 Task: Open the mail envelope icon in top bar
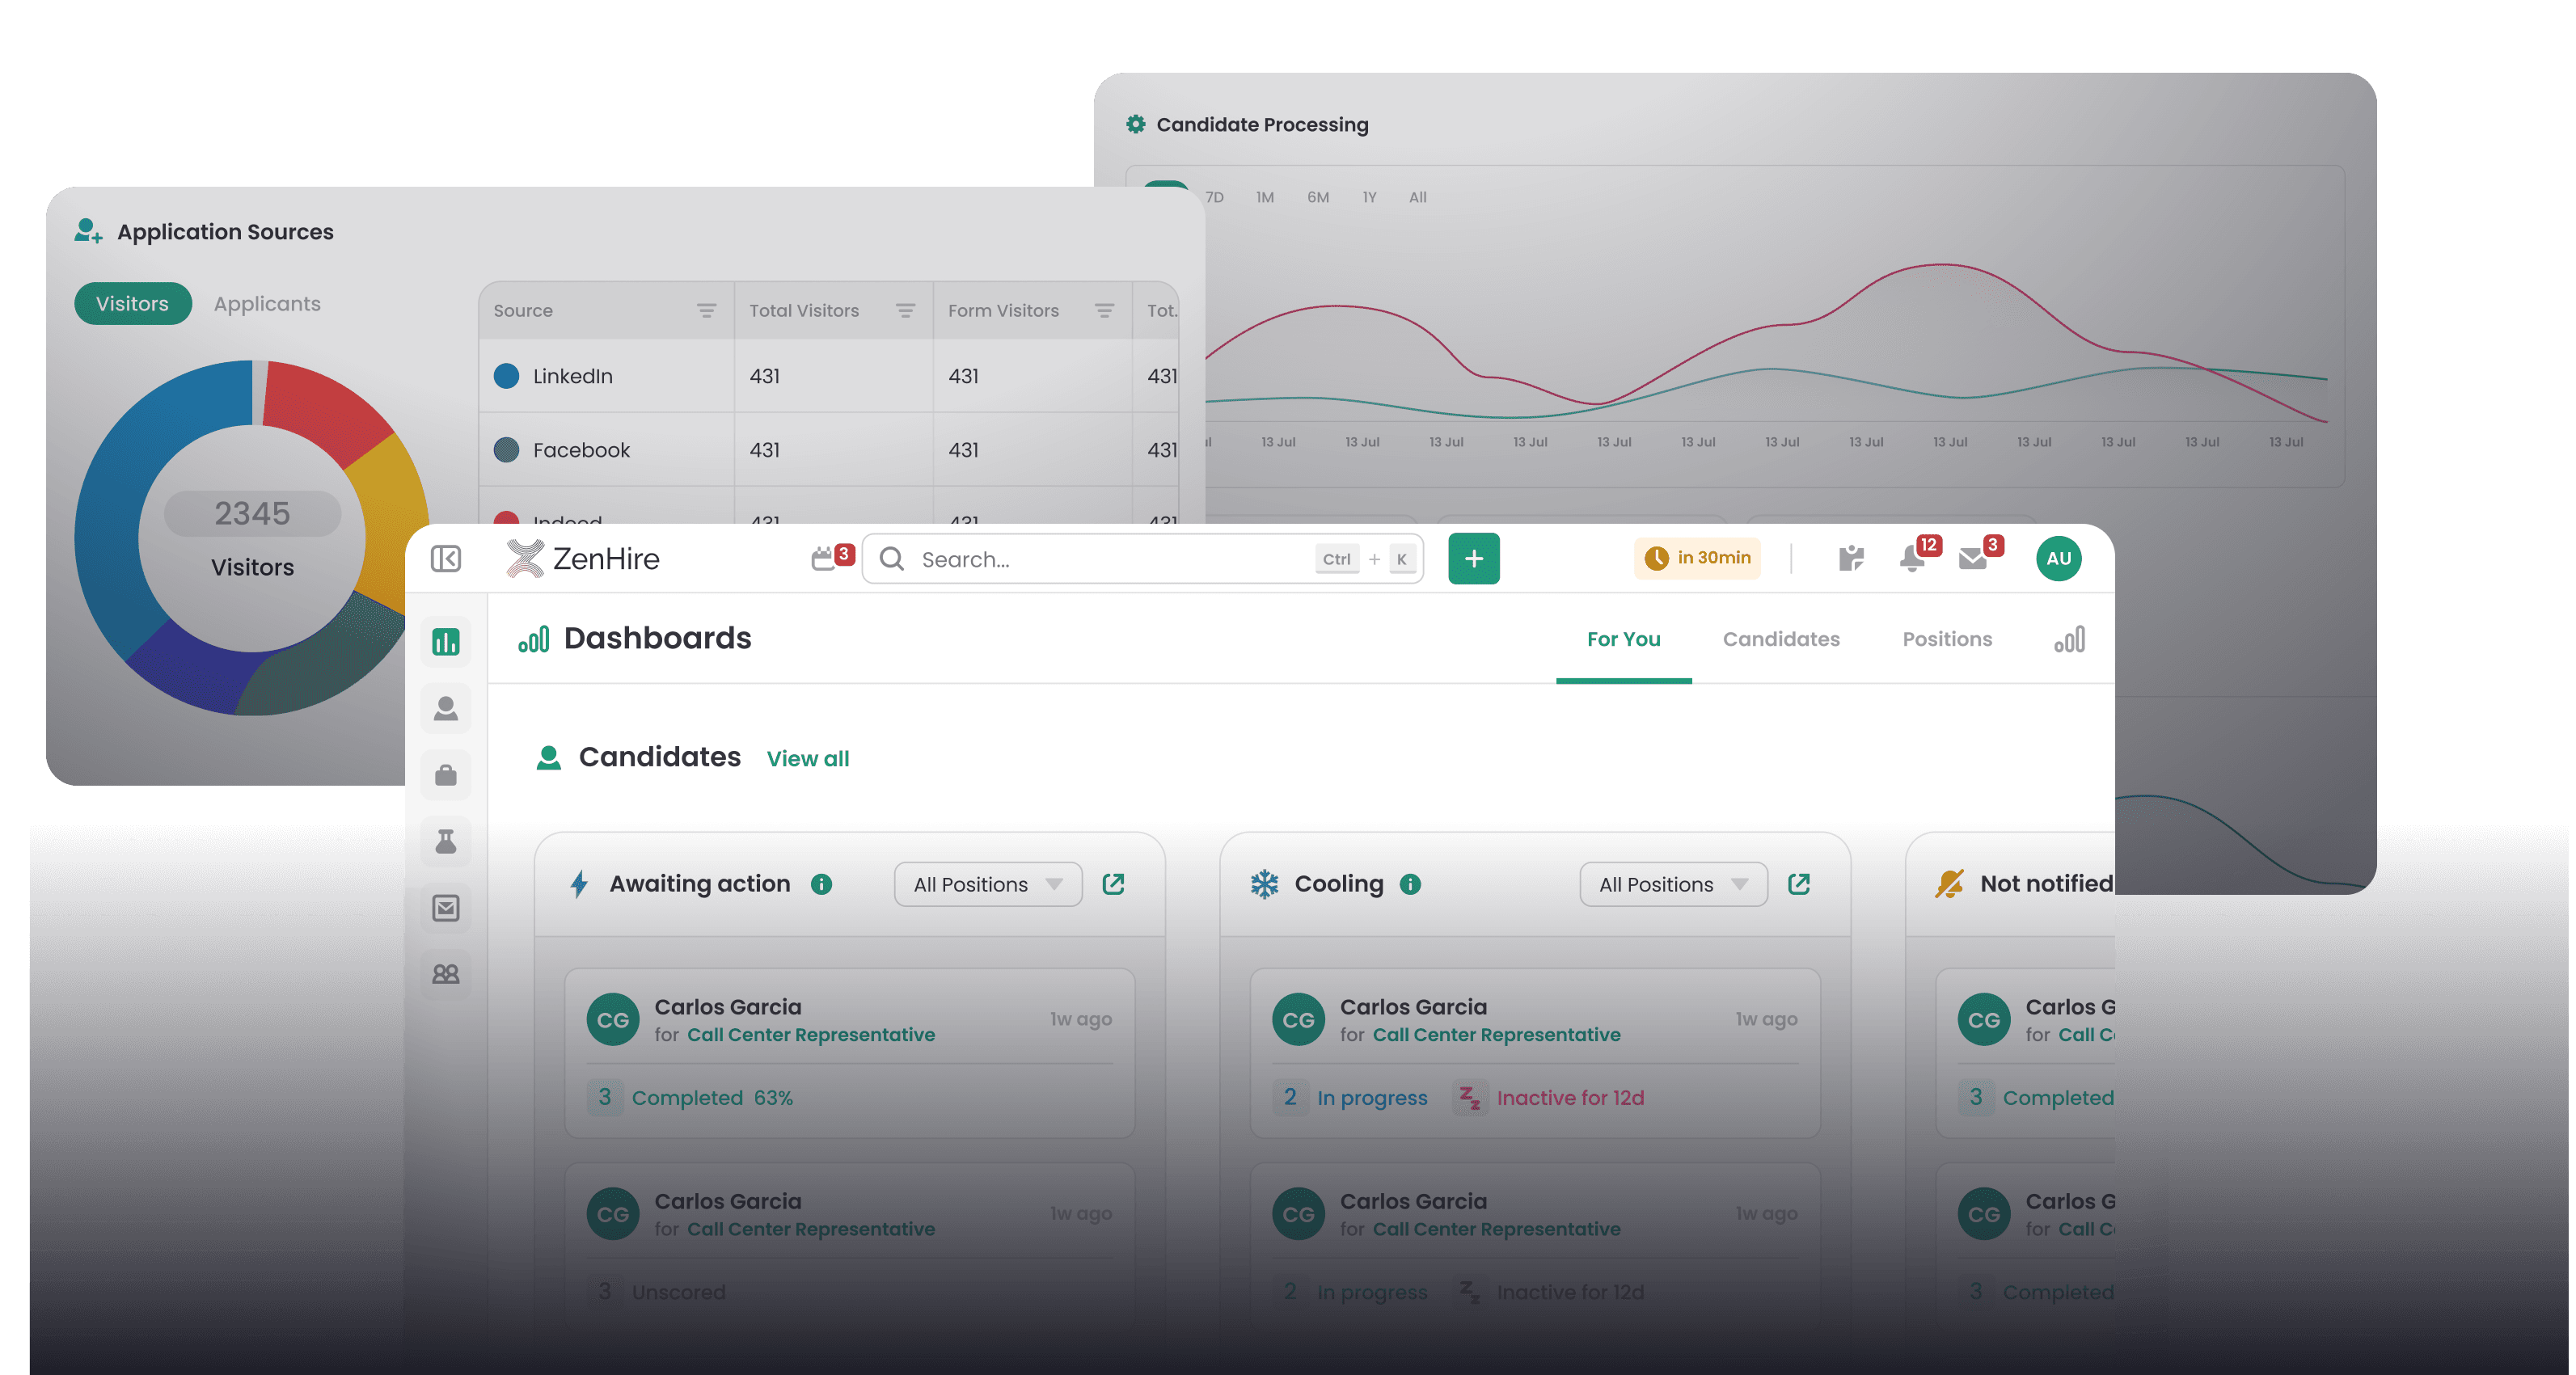[1972, 558]
